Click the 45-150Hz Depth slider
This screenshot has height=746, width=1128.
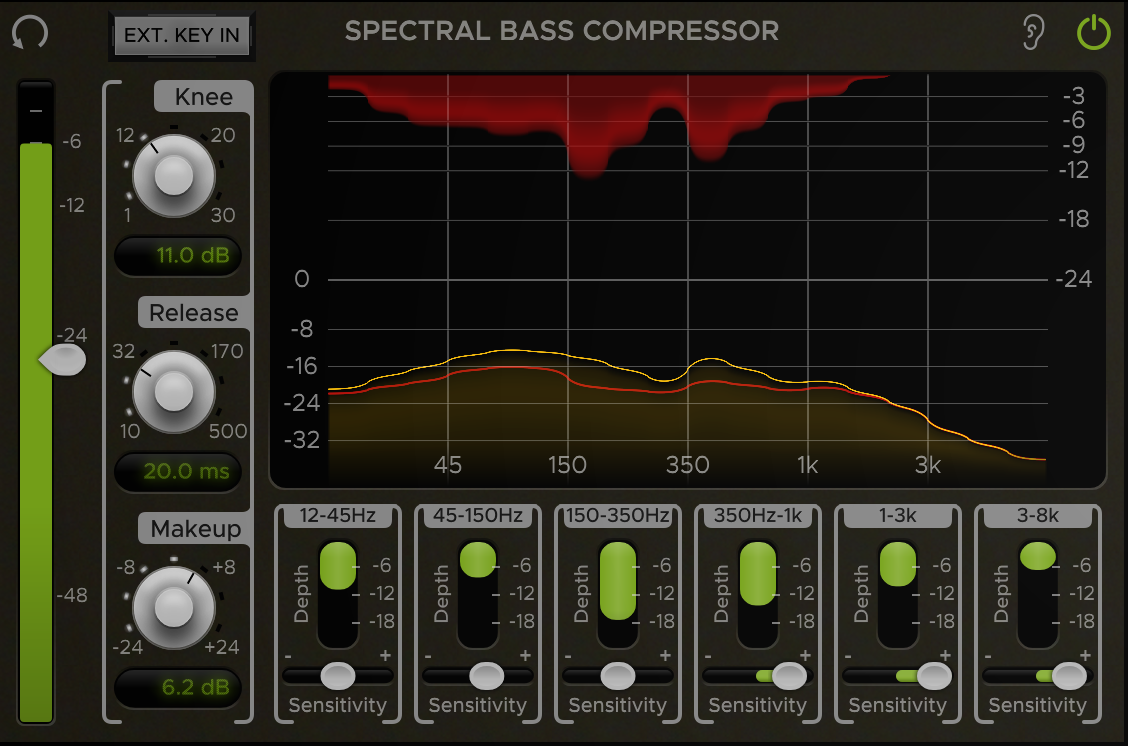coord(478,593)
